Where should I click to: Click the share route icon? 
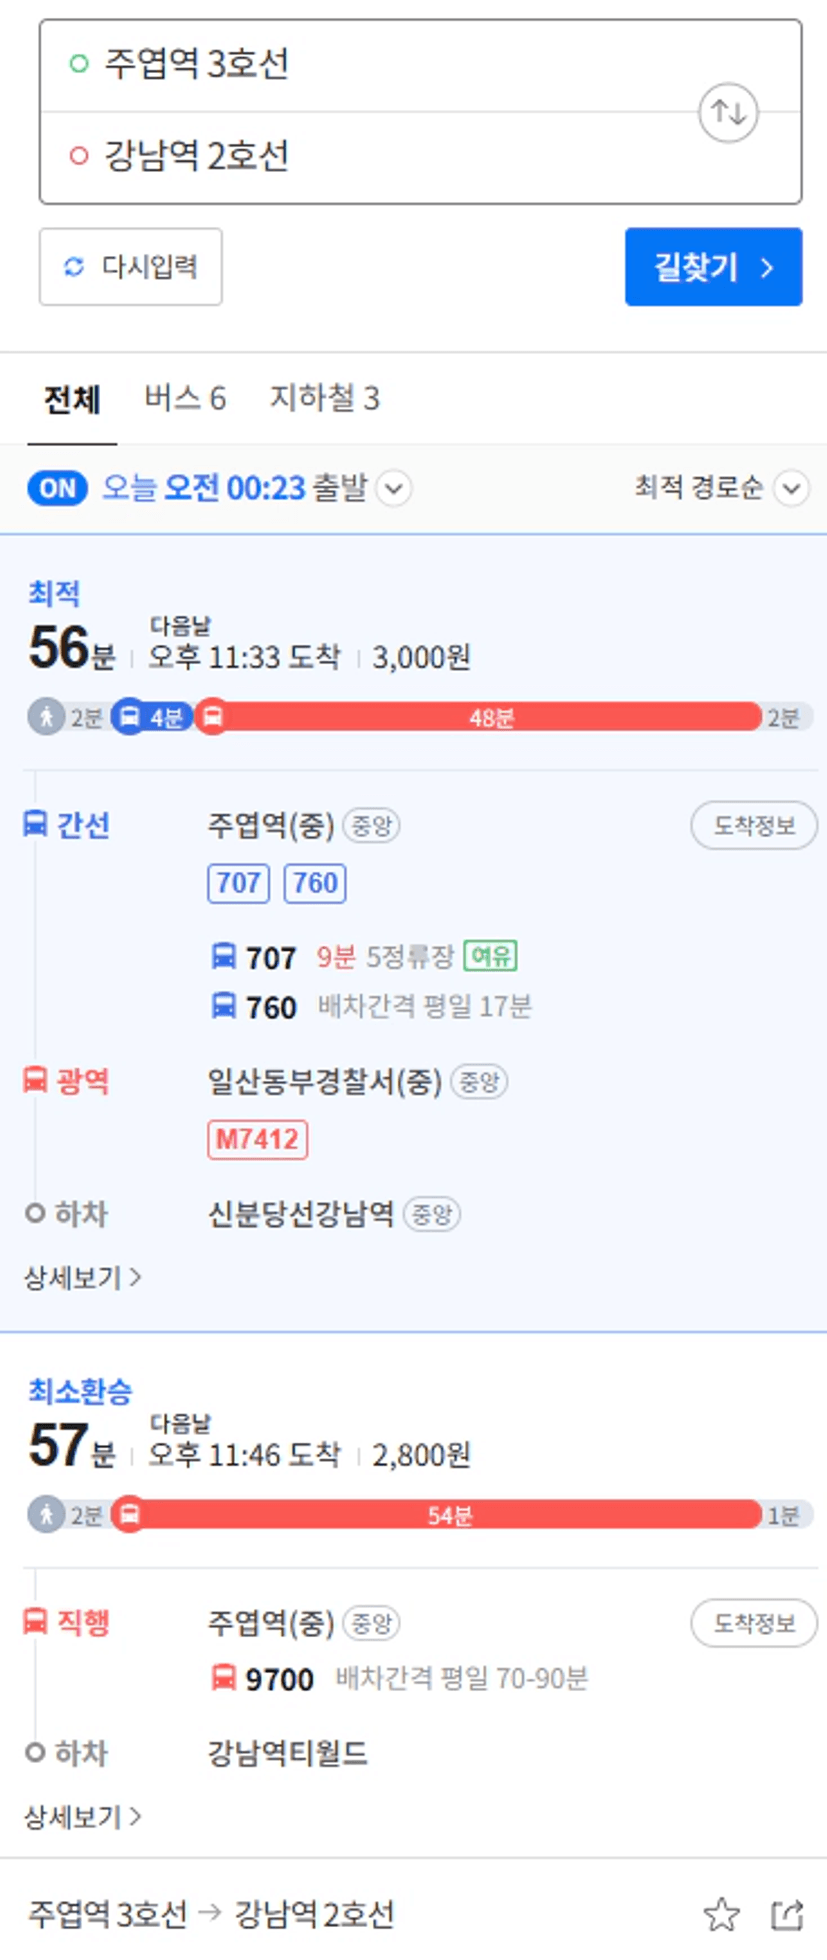(x=787, y=1915)
